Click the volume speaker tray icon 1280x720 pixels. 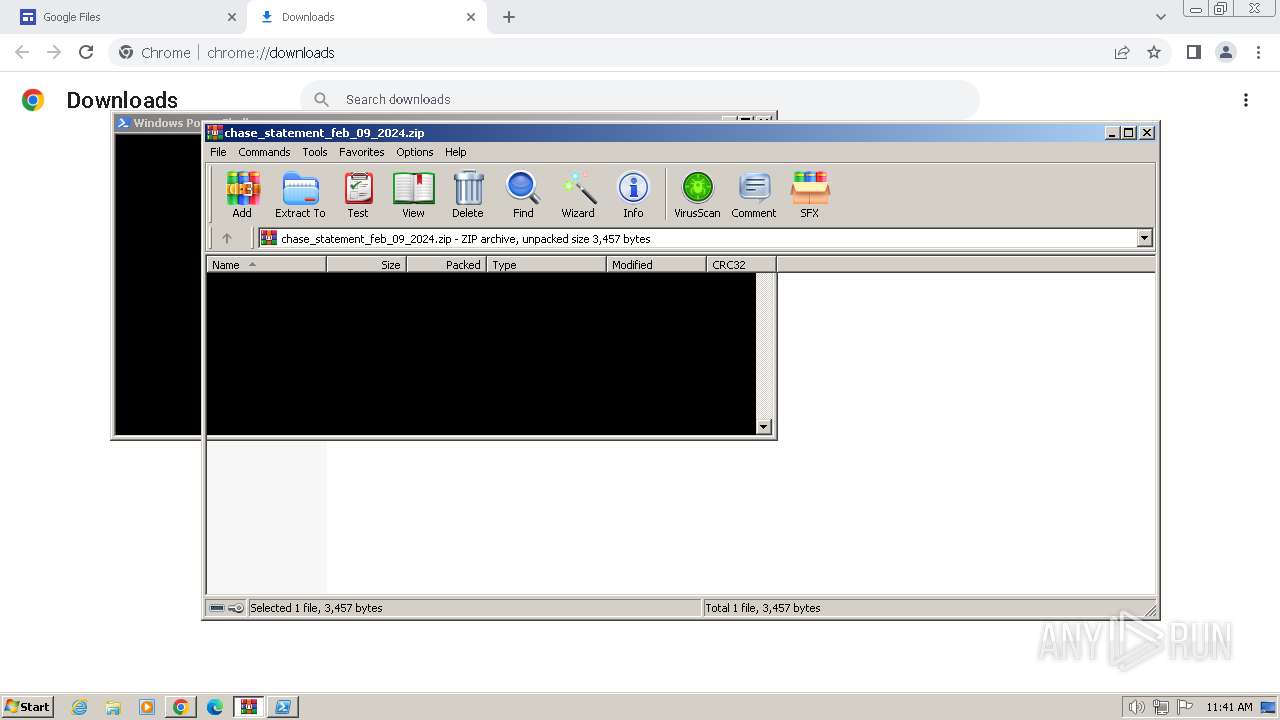[x=1136, y=707]
